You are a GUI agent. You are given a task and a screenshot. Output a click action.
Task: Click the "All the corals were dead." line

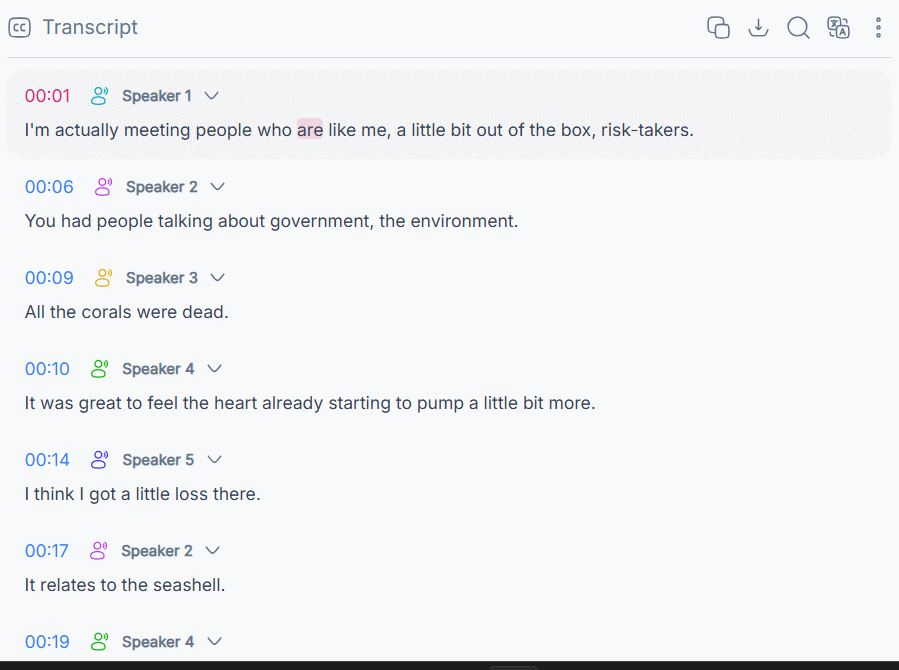click(127, 312)
